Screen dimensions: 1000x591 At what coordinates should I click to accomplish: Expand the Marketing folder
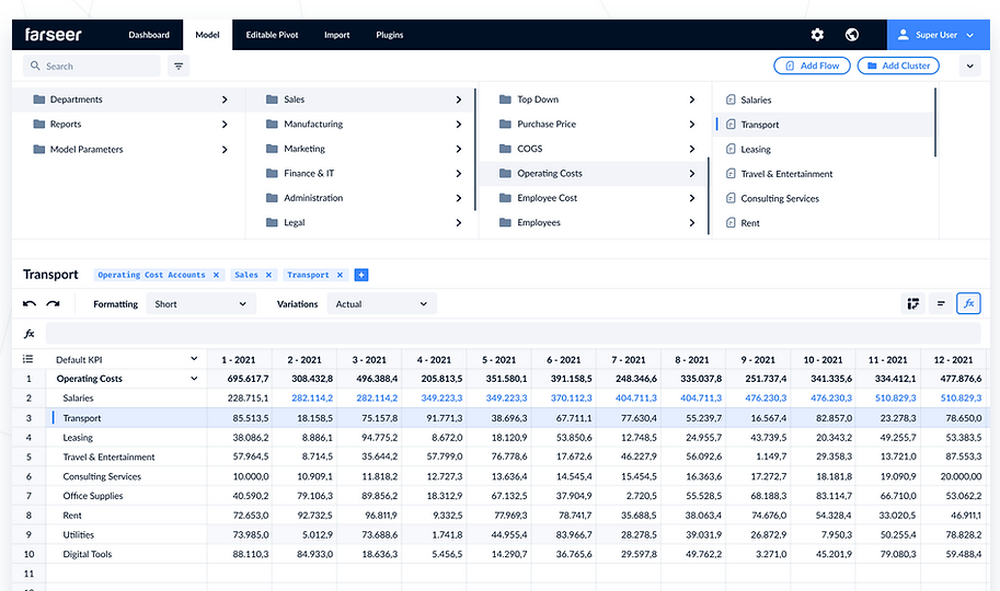coord(459,149)
